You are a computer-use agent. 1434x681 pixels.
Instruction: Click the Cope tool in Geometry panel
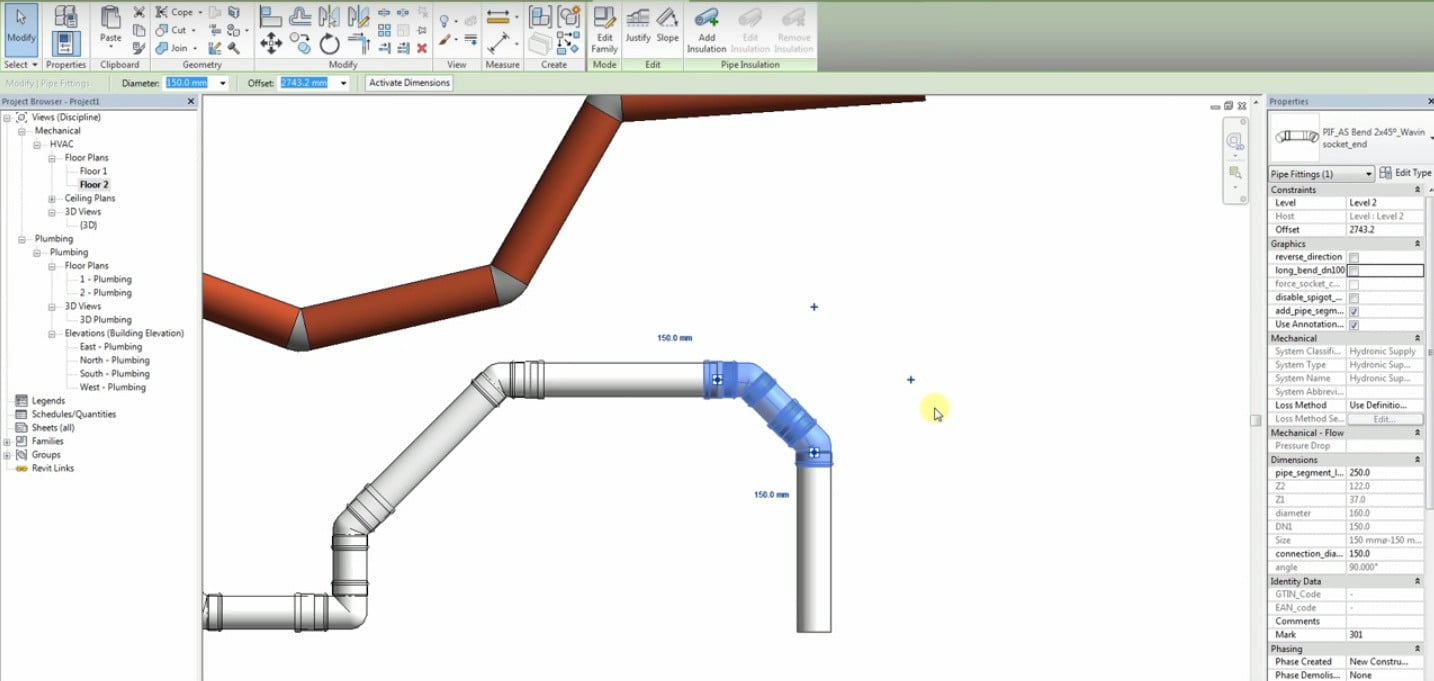tap(176, 11)
